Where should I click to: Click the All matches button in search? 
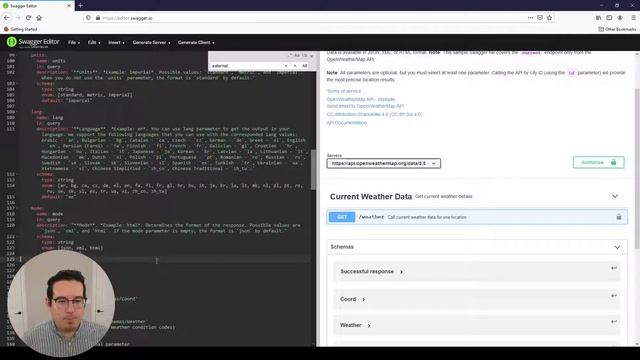pos(304,66)
